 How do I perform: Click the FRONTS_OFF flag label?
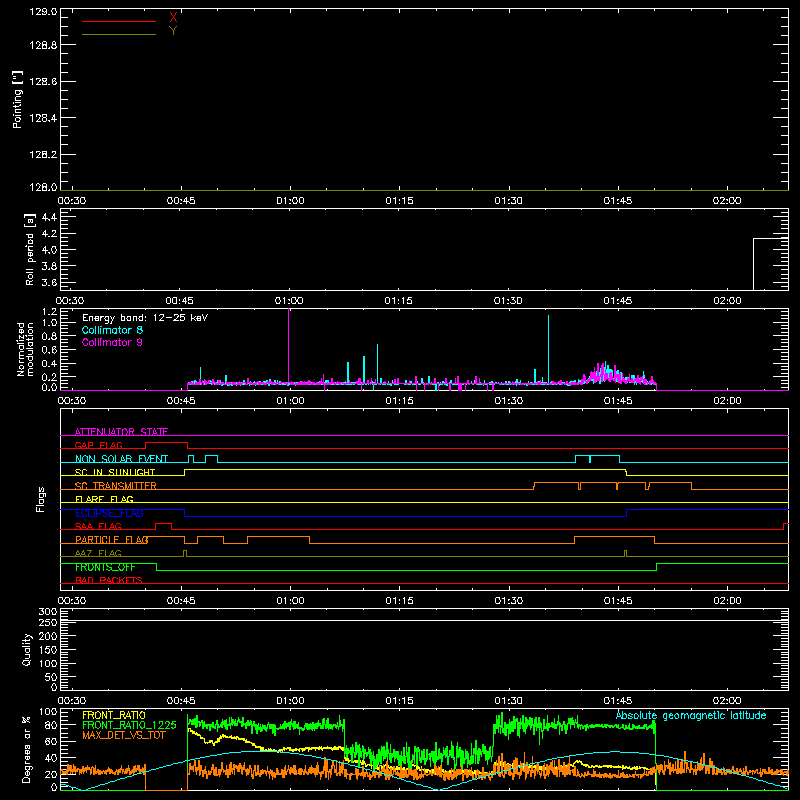[105, 567]
